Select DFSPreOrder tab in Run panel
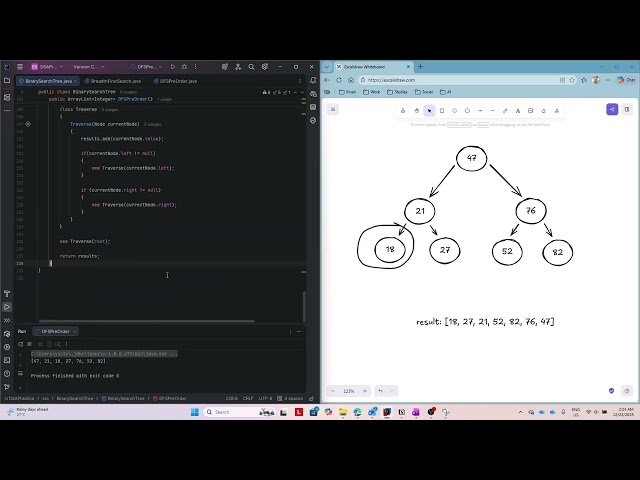640x480 pixels. pyautogui.click(x=55, y=331)
